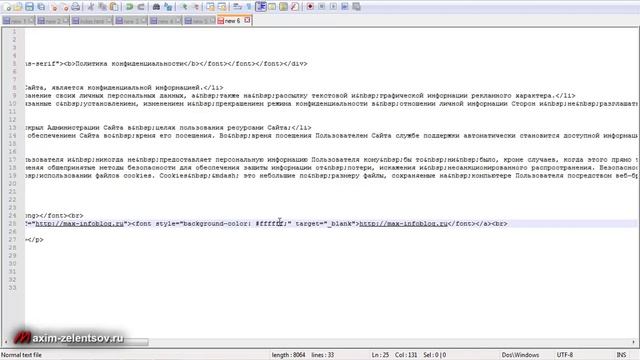Click the 'Политика конфиденциальности' heading text on line 5
This screenshot has height=360, width=640.
(129, 64)
